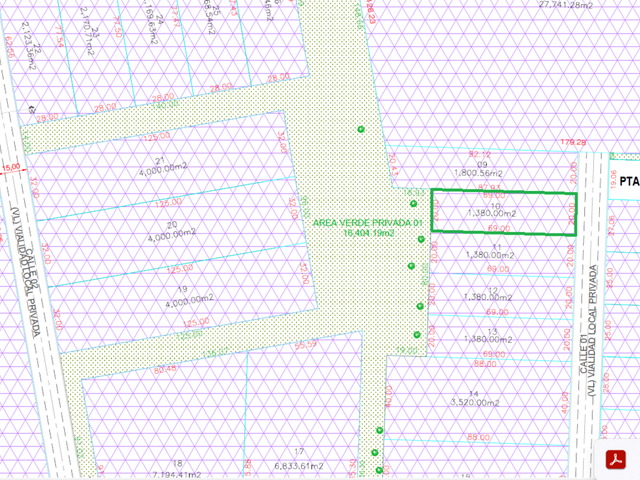Select lot number 12 label

pyautogui.click(x=493, y=290)
